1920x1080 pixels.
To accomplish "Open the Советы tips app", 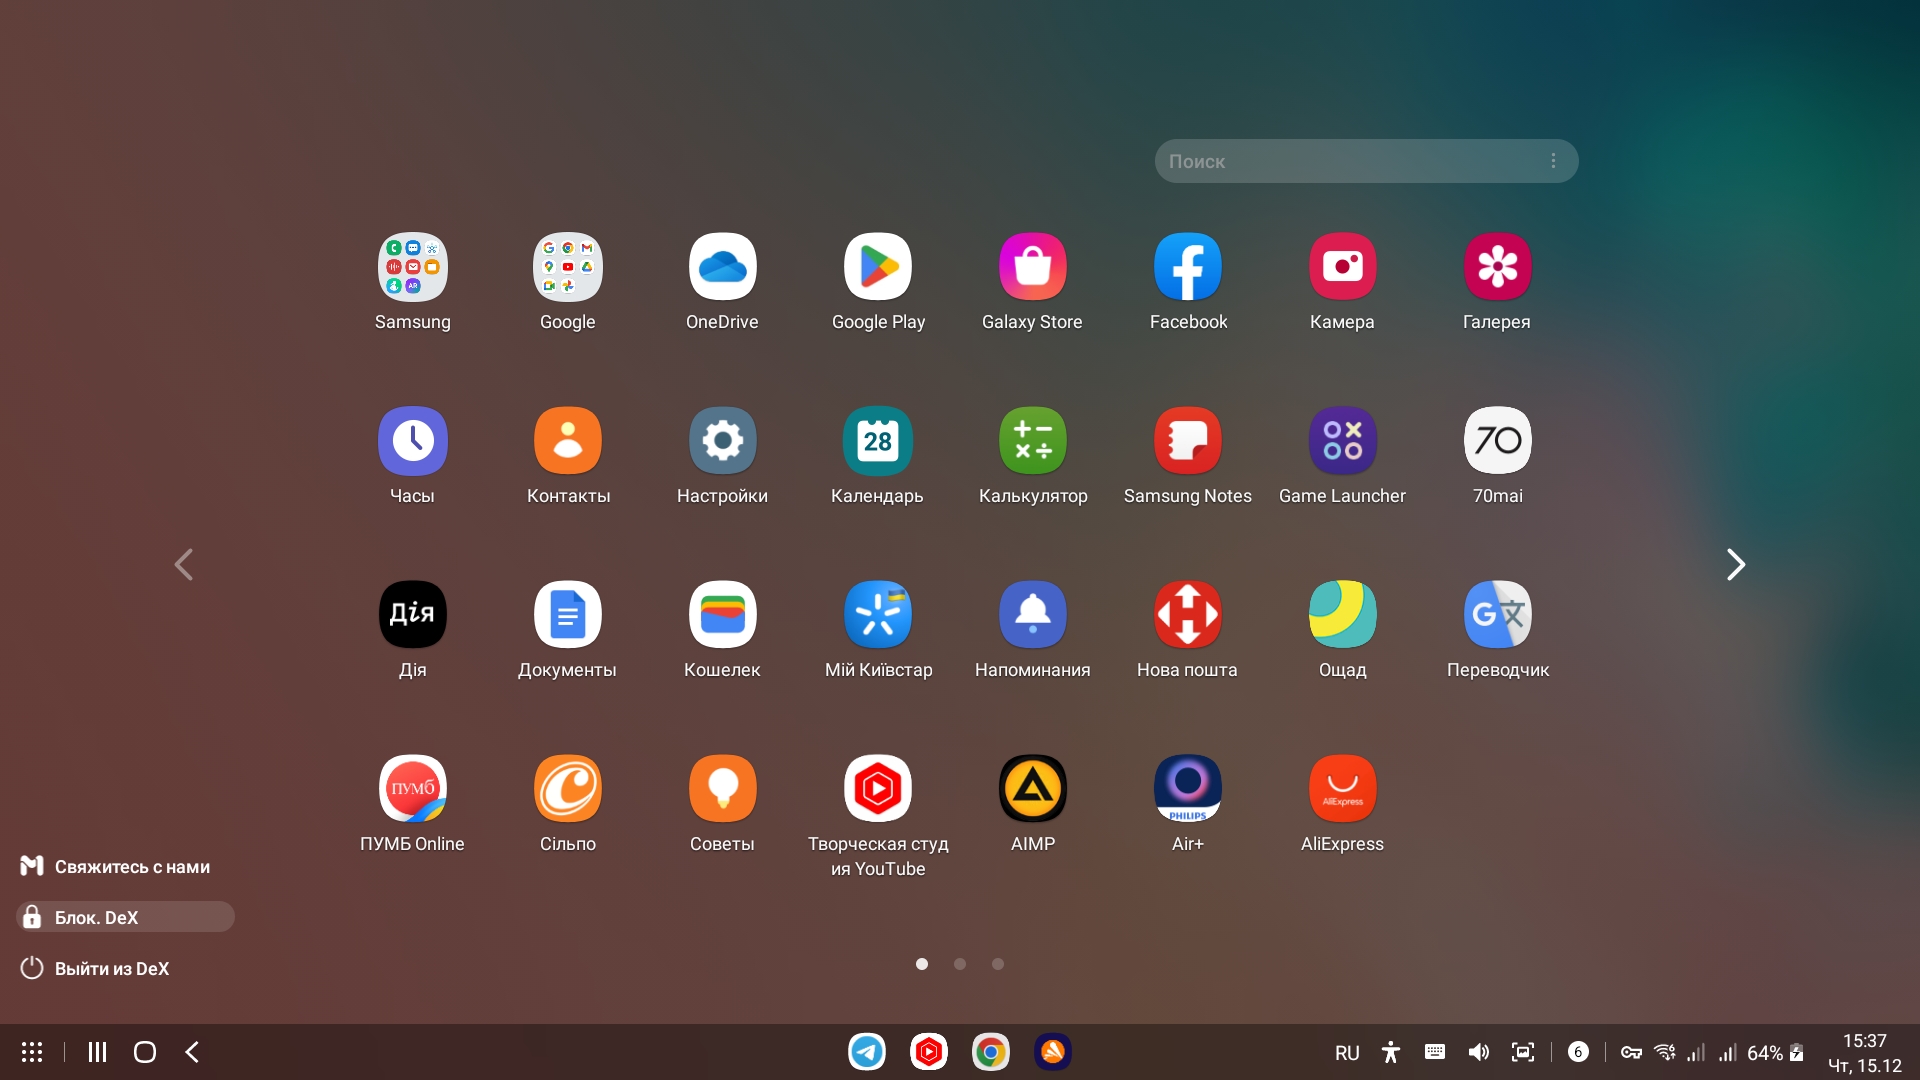I will (x=722, y=789).
